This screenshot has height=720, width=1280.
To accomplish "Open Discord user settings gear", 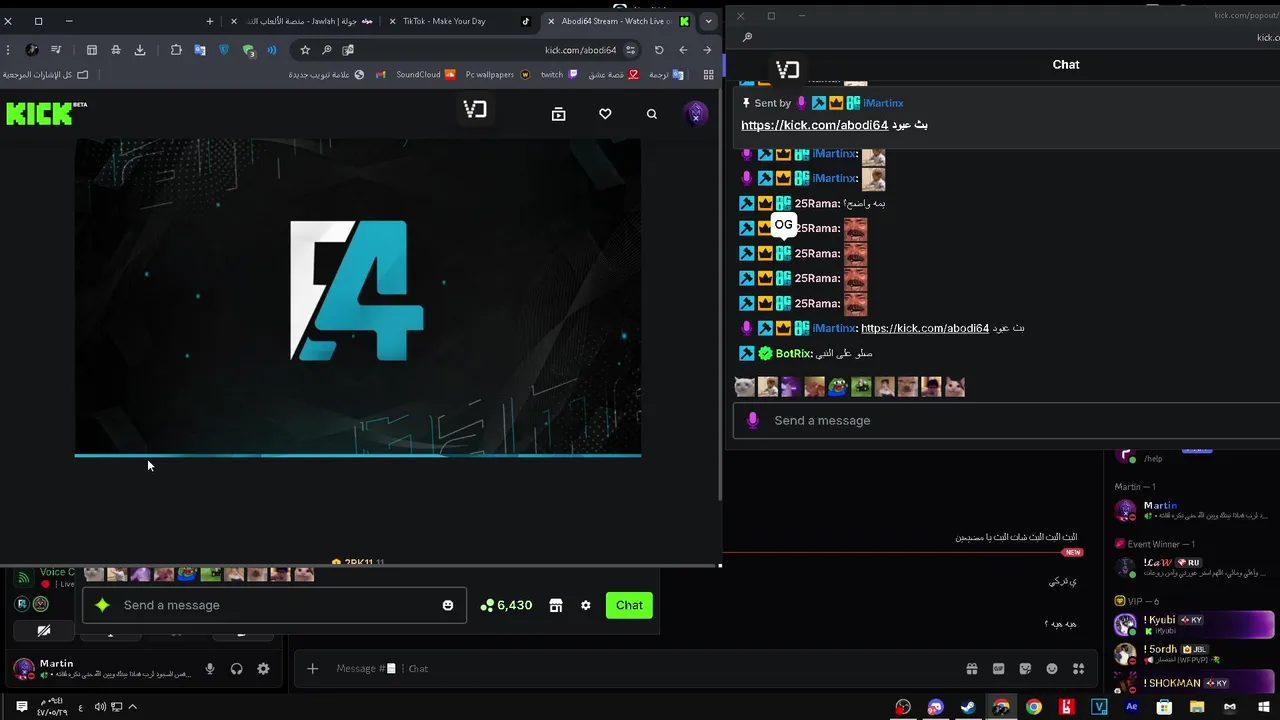I will click(263, 669).
